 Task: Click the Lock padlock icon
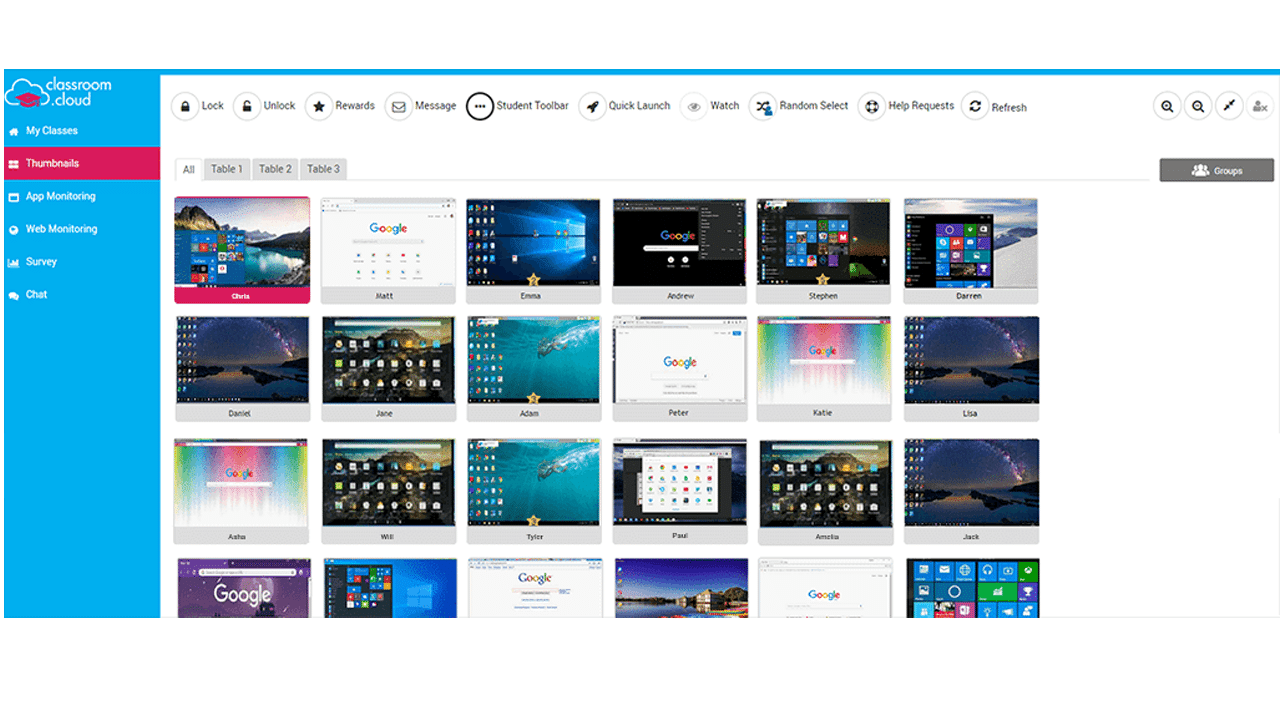coord(185,106)
